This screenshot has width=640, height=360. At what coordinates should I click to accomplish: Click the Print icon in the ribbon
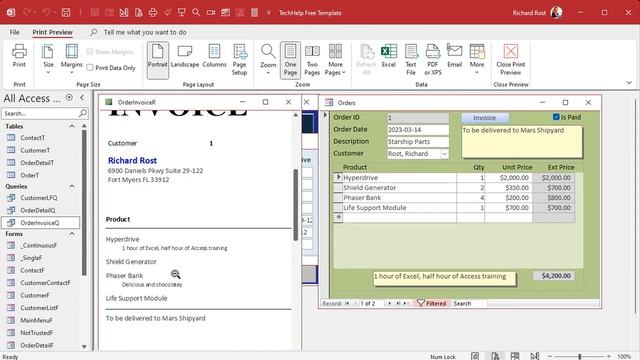tap(19, 56)
